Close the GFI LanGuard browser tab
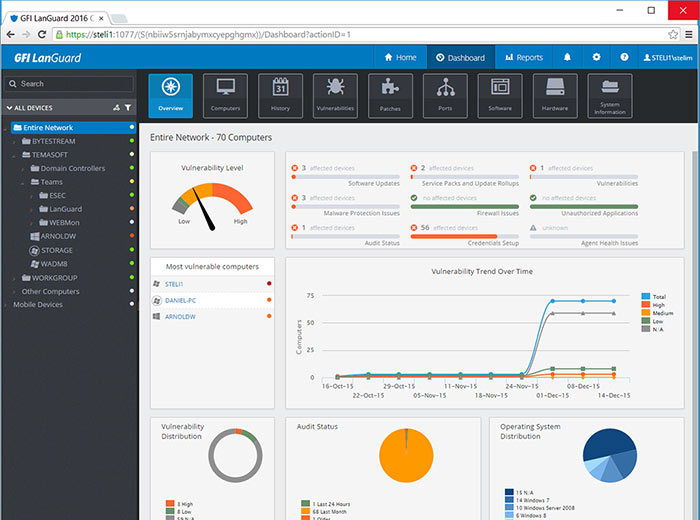 coord(101,18)
